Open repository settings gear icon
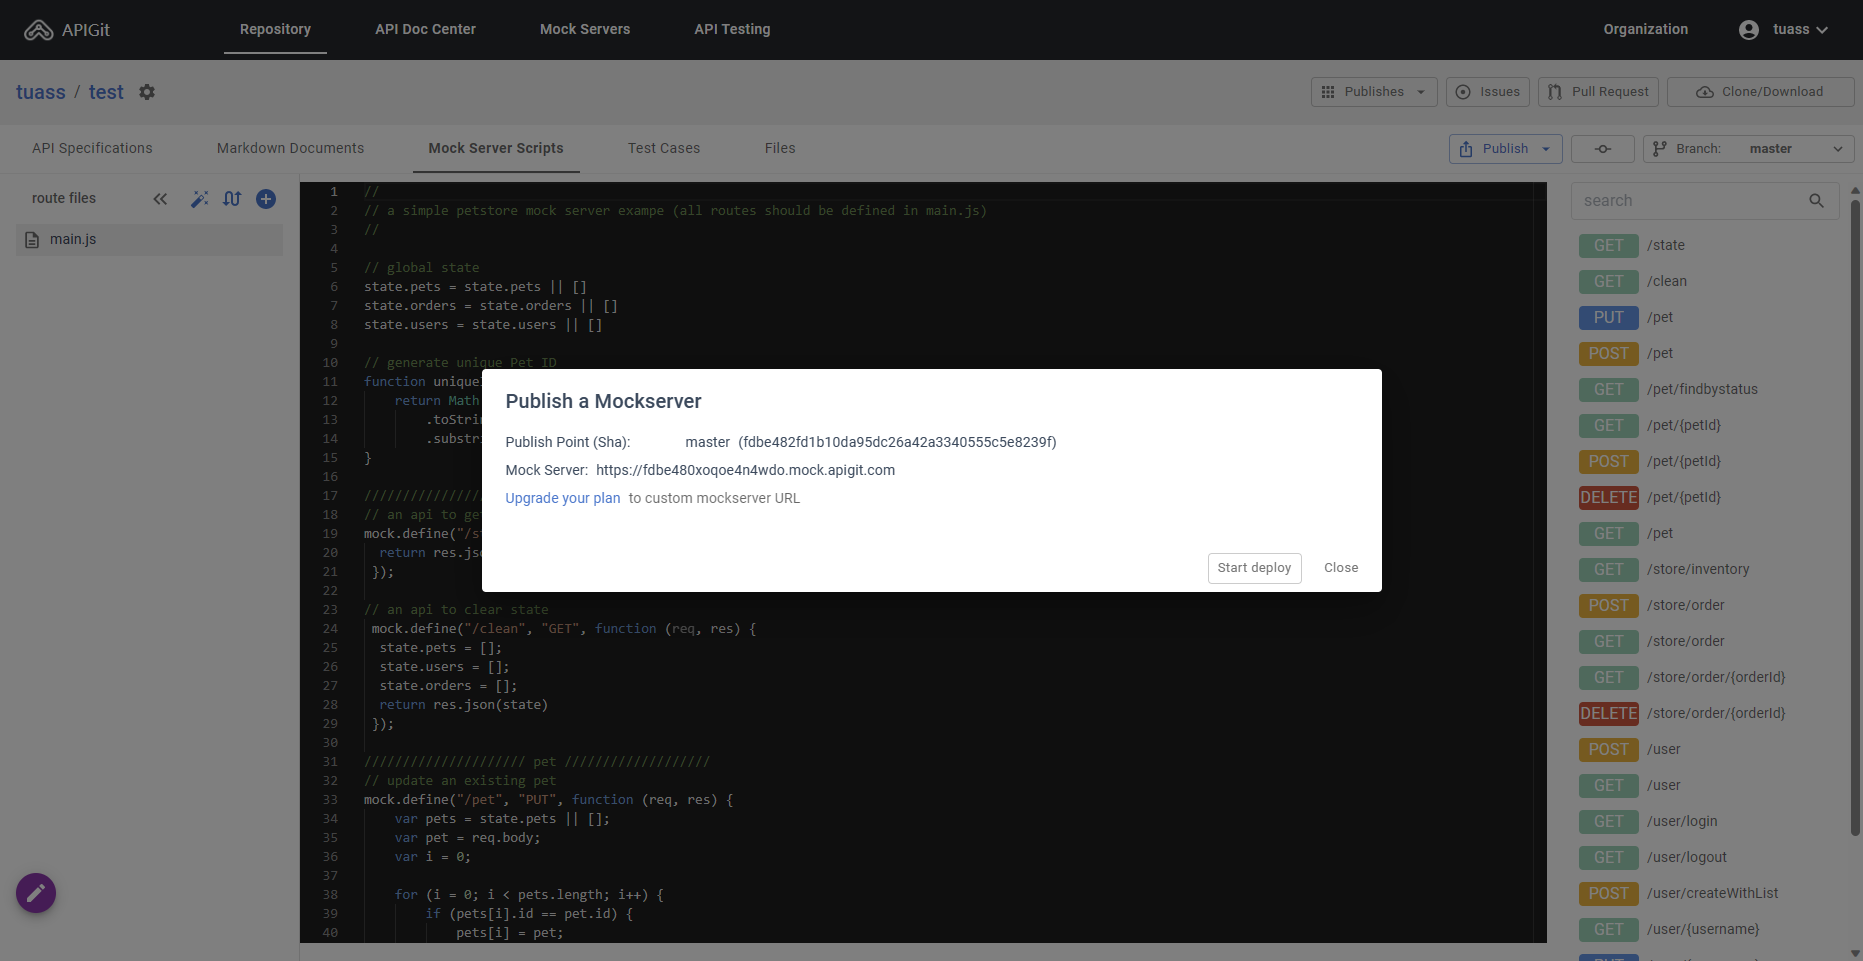Viewport: 1863px width, 961px height. (147, 92)
